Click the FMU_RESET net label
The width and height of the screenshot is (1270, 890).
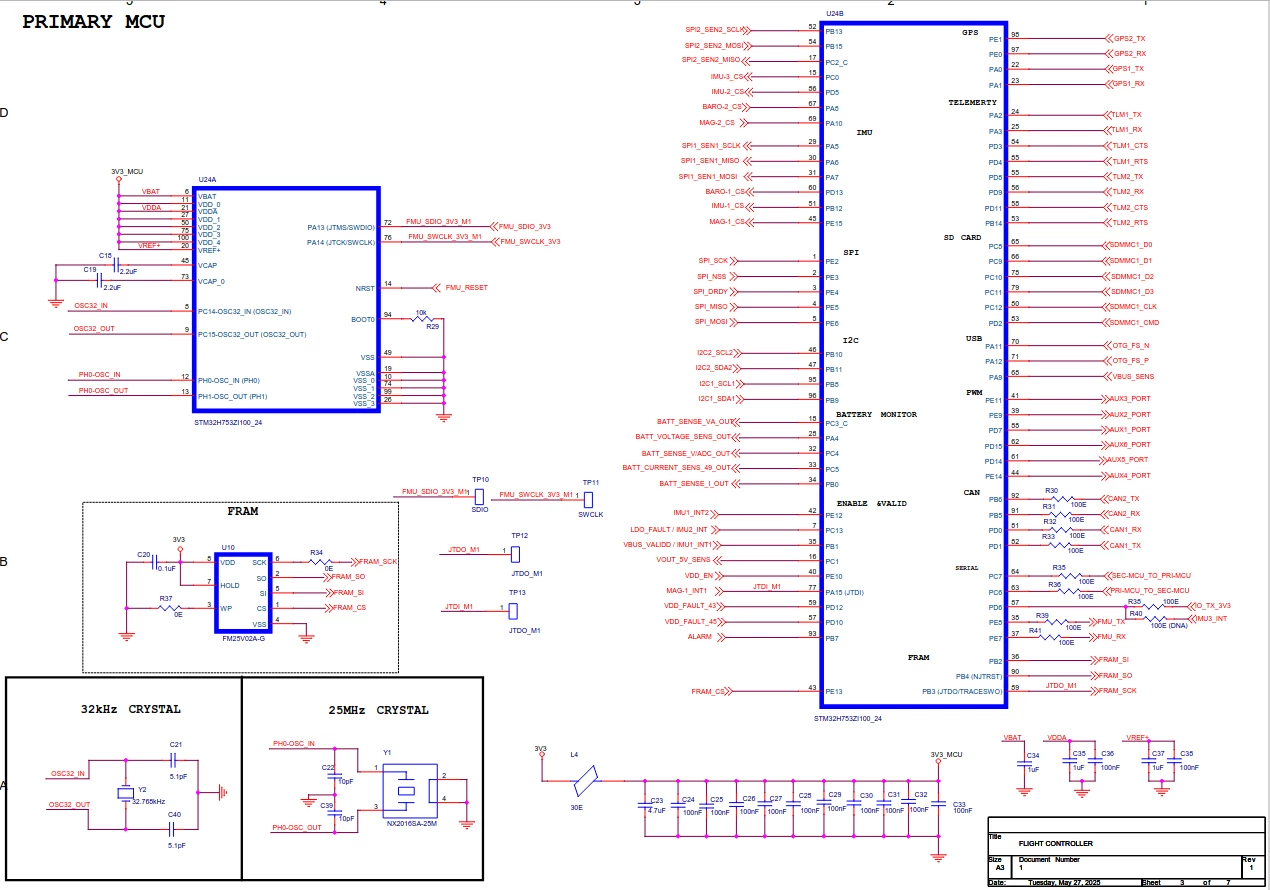pyautogui.click(x=467, y=287)
